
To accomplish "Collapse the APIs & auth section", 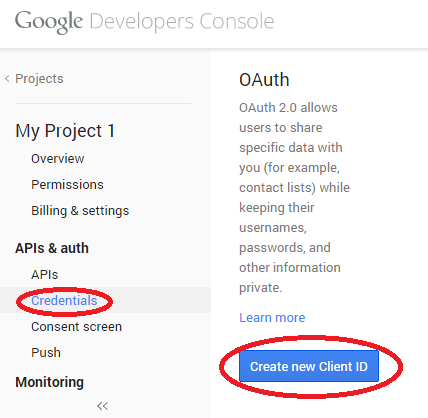I will (x=52, y=248).
